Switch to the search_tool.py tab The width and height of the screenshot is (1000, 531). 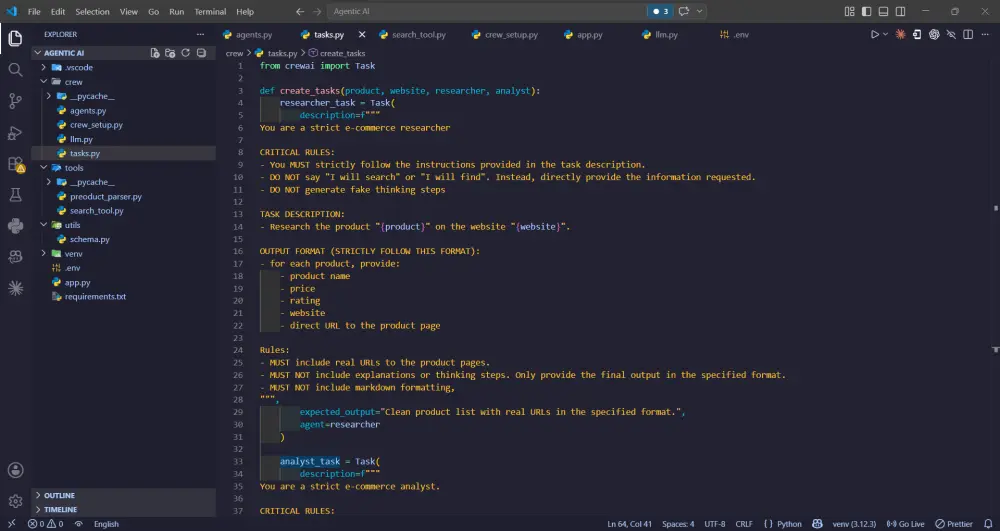(418, 34)
